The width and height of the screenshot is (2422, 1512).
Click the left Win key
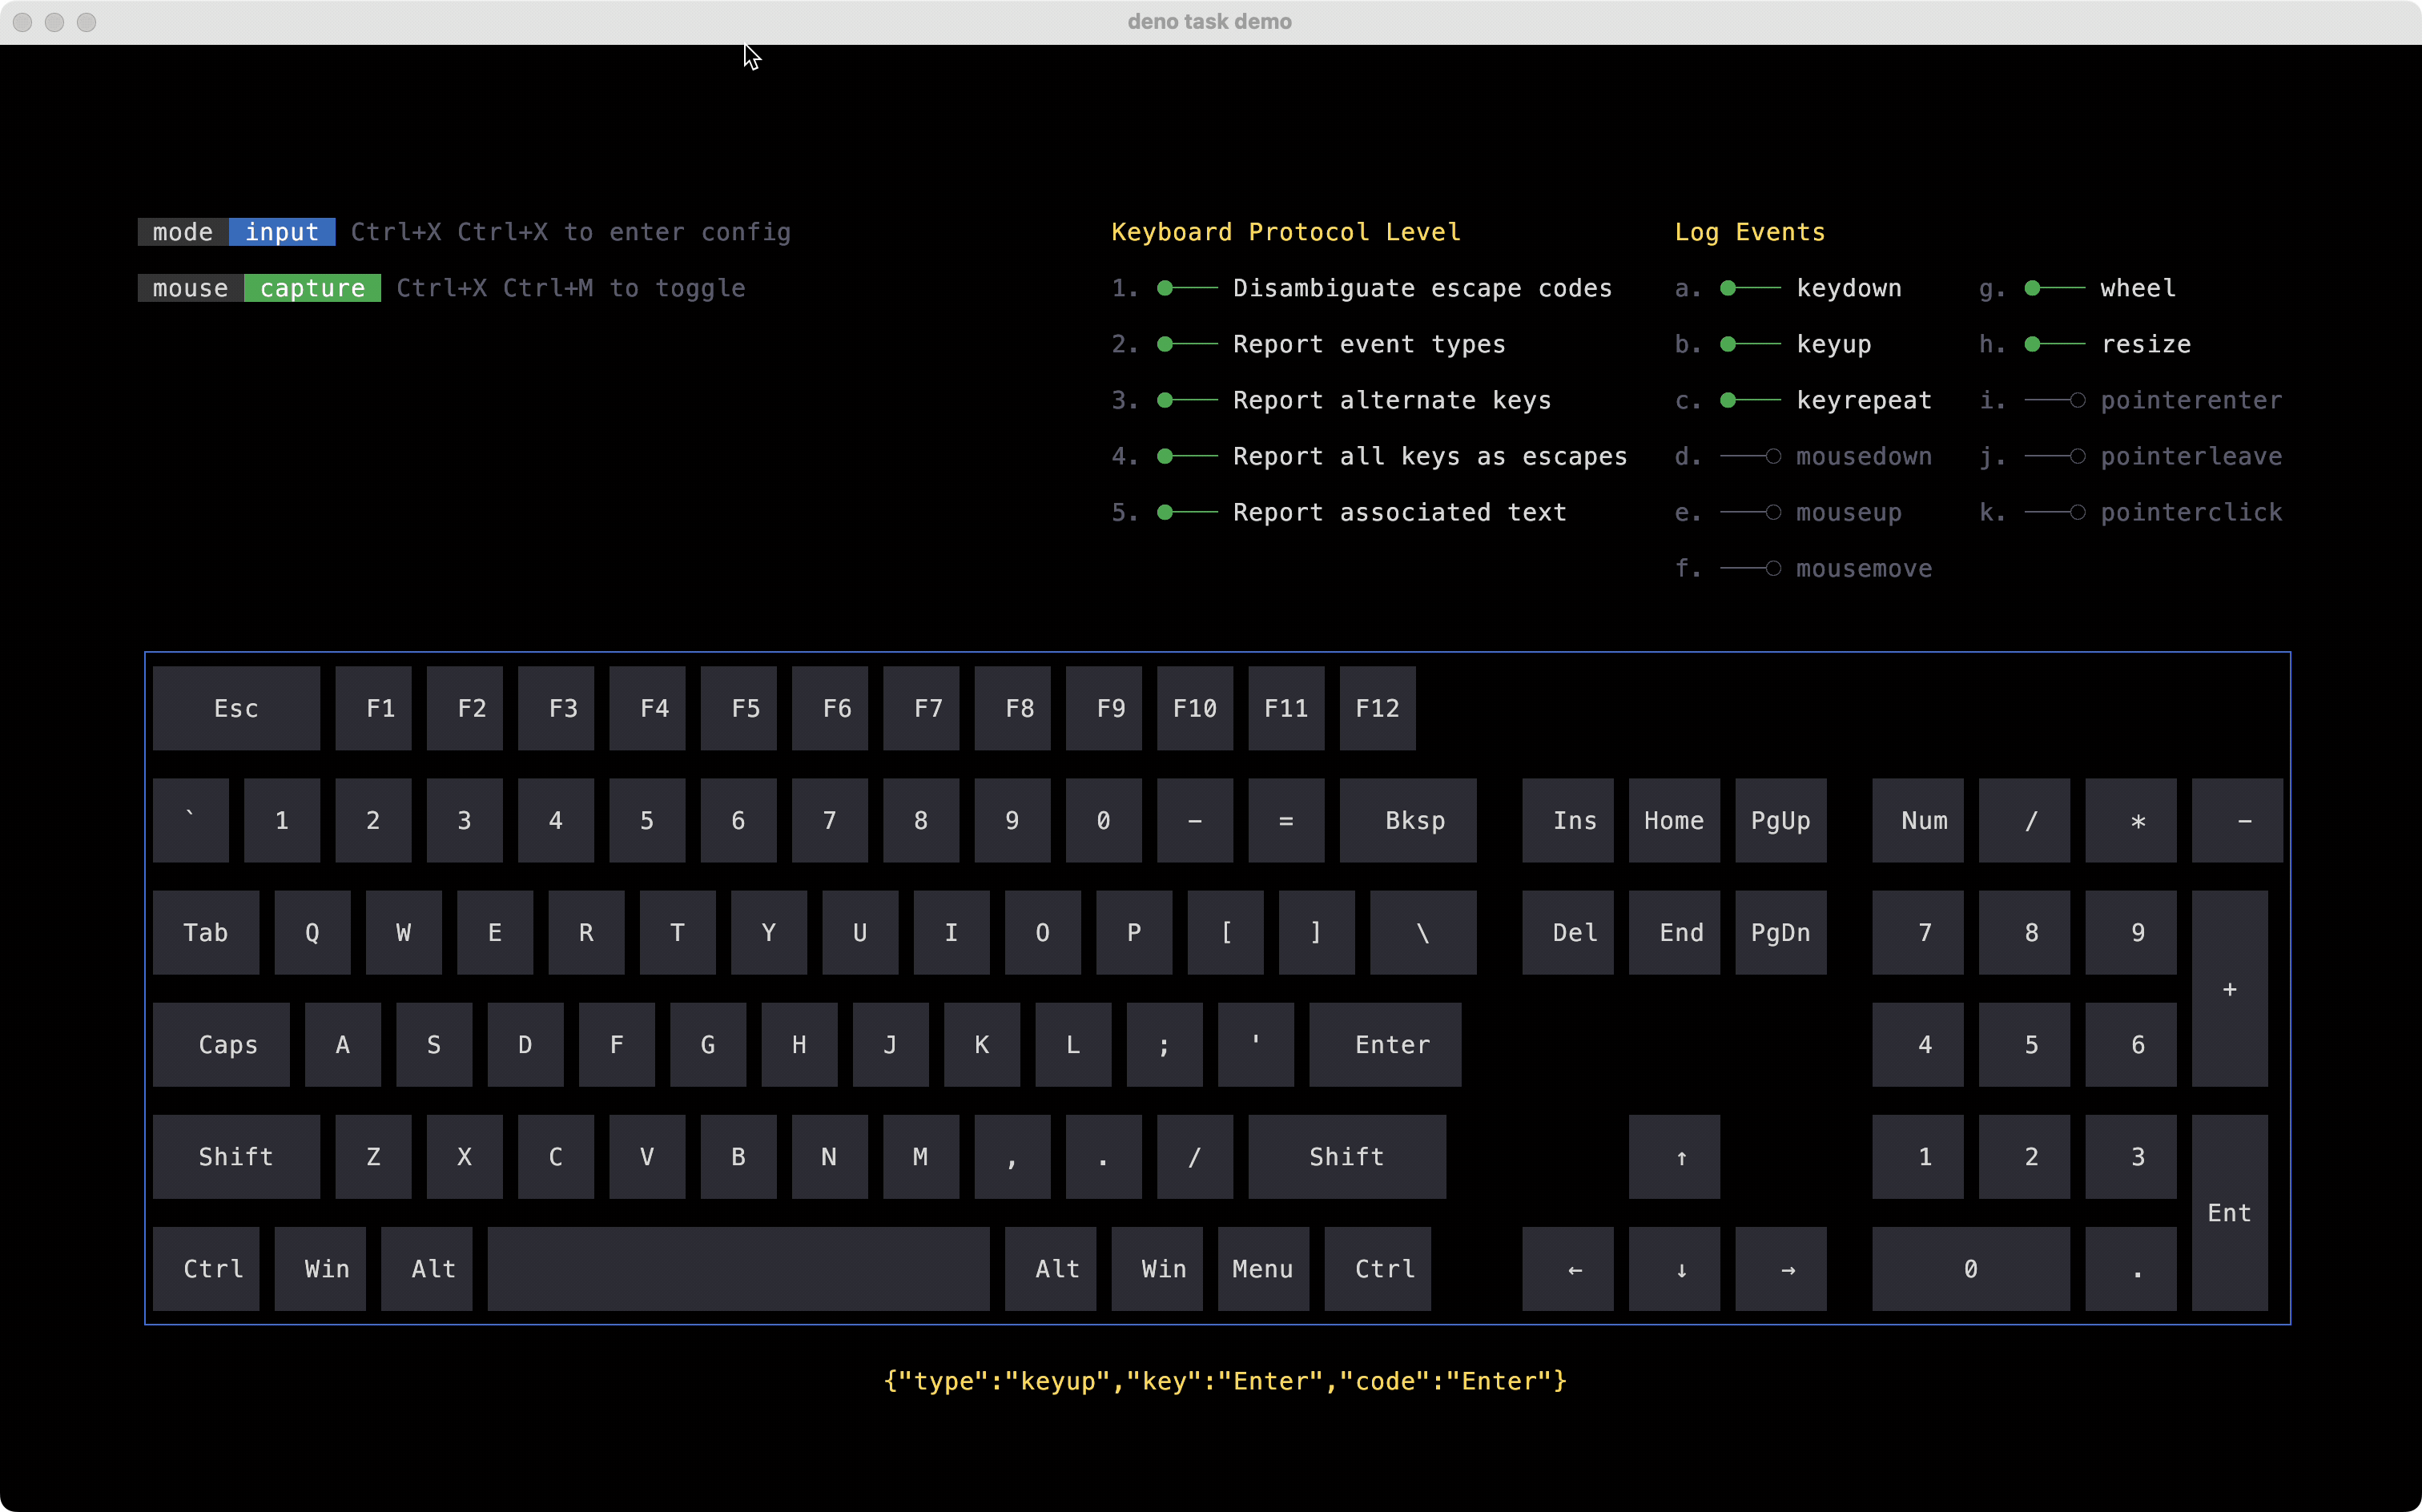click(320, 1268)
